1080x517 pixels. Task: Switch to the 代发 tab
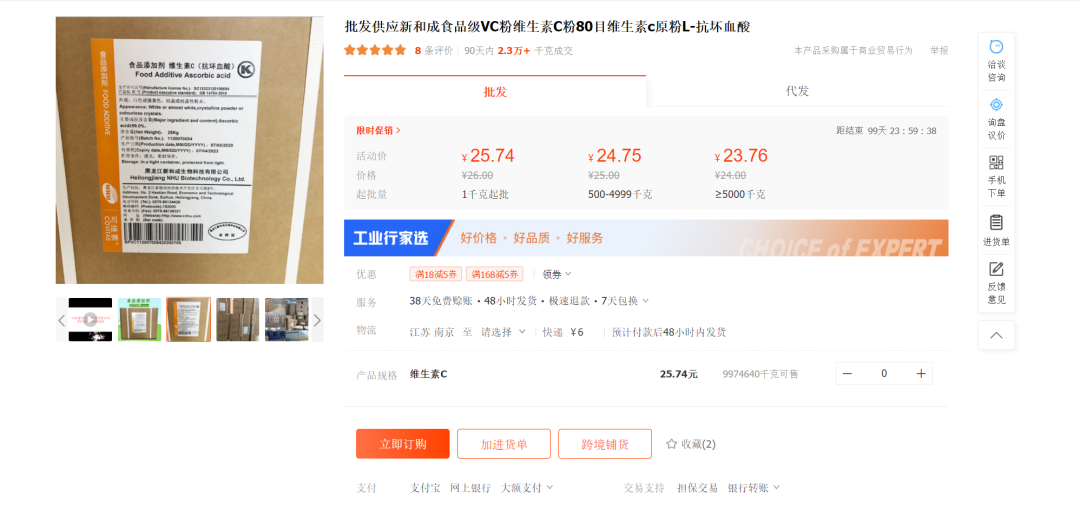(797, 91)
